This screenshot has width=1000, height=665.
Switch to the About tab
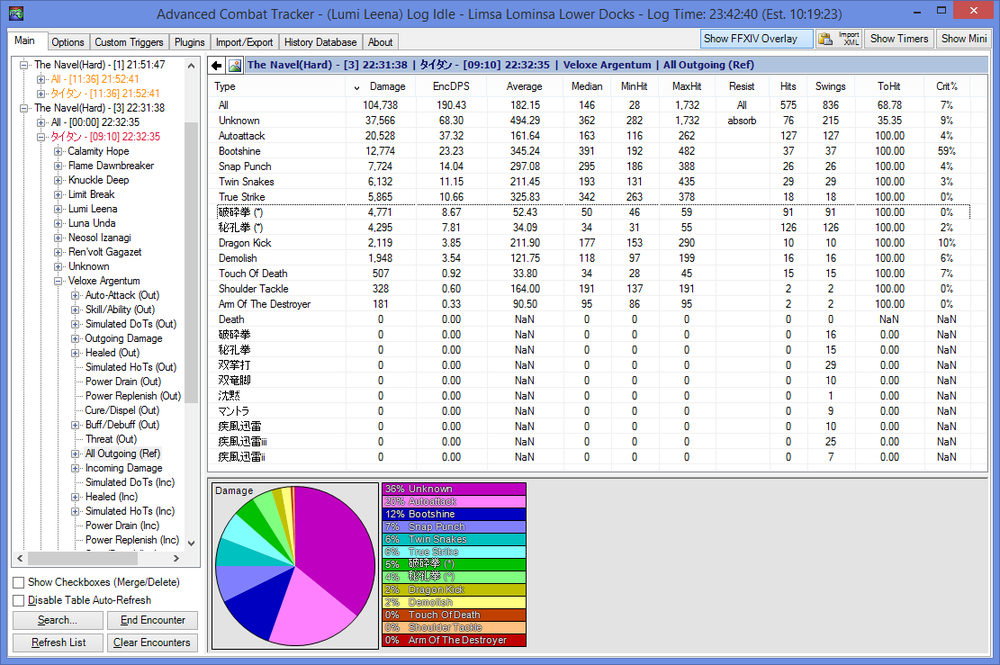point(380,42)
